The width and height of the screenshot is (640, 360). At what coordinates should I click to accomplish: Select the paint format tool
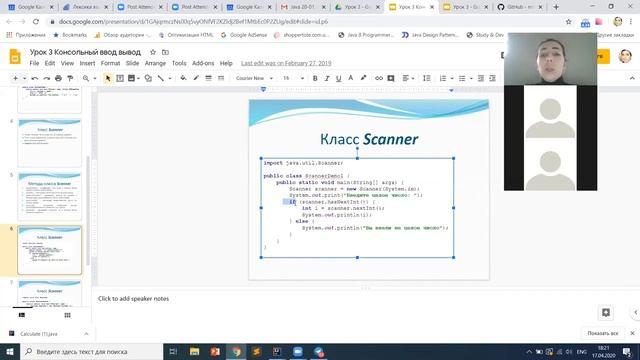pos(70,78)
